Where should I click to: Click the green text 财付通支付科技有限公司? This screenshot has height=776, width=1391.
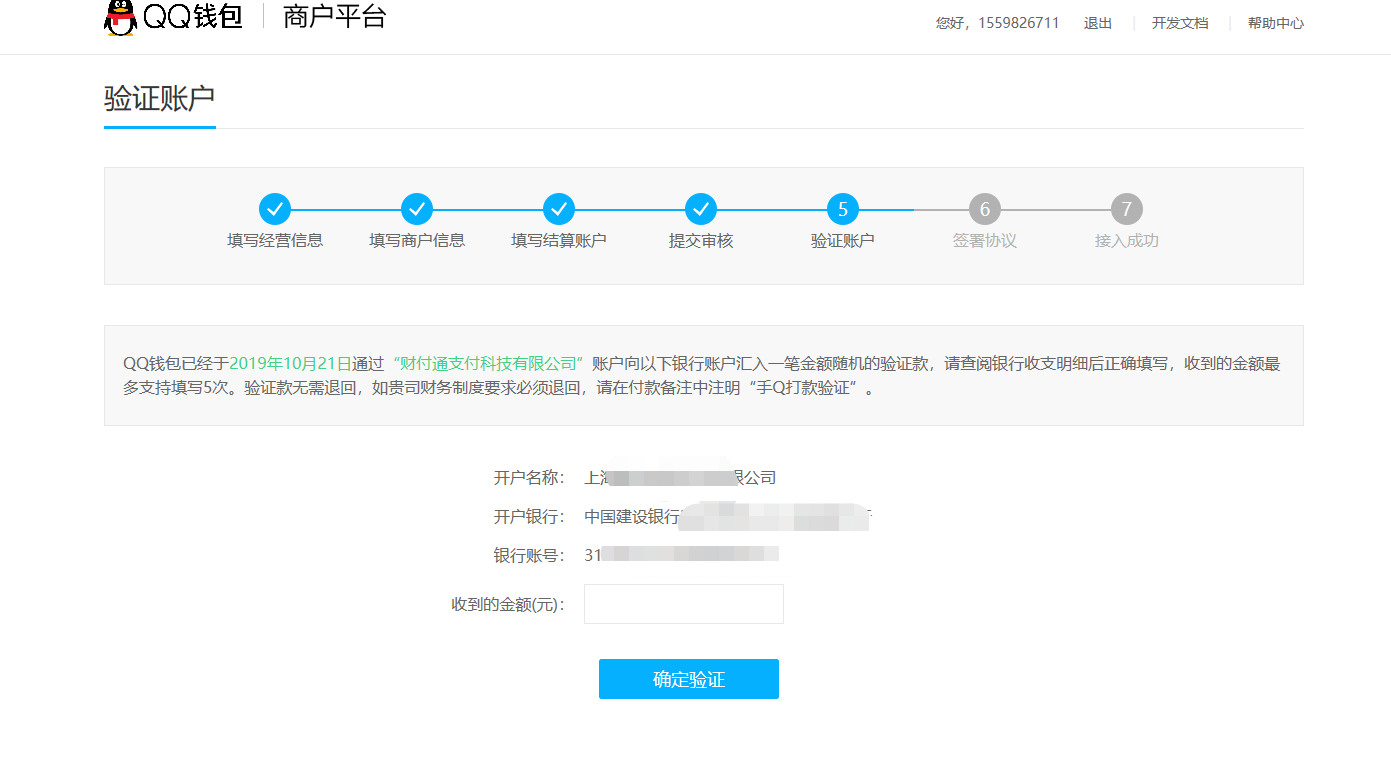(x=488, y=363)
